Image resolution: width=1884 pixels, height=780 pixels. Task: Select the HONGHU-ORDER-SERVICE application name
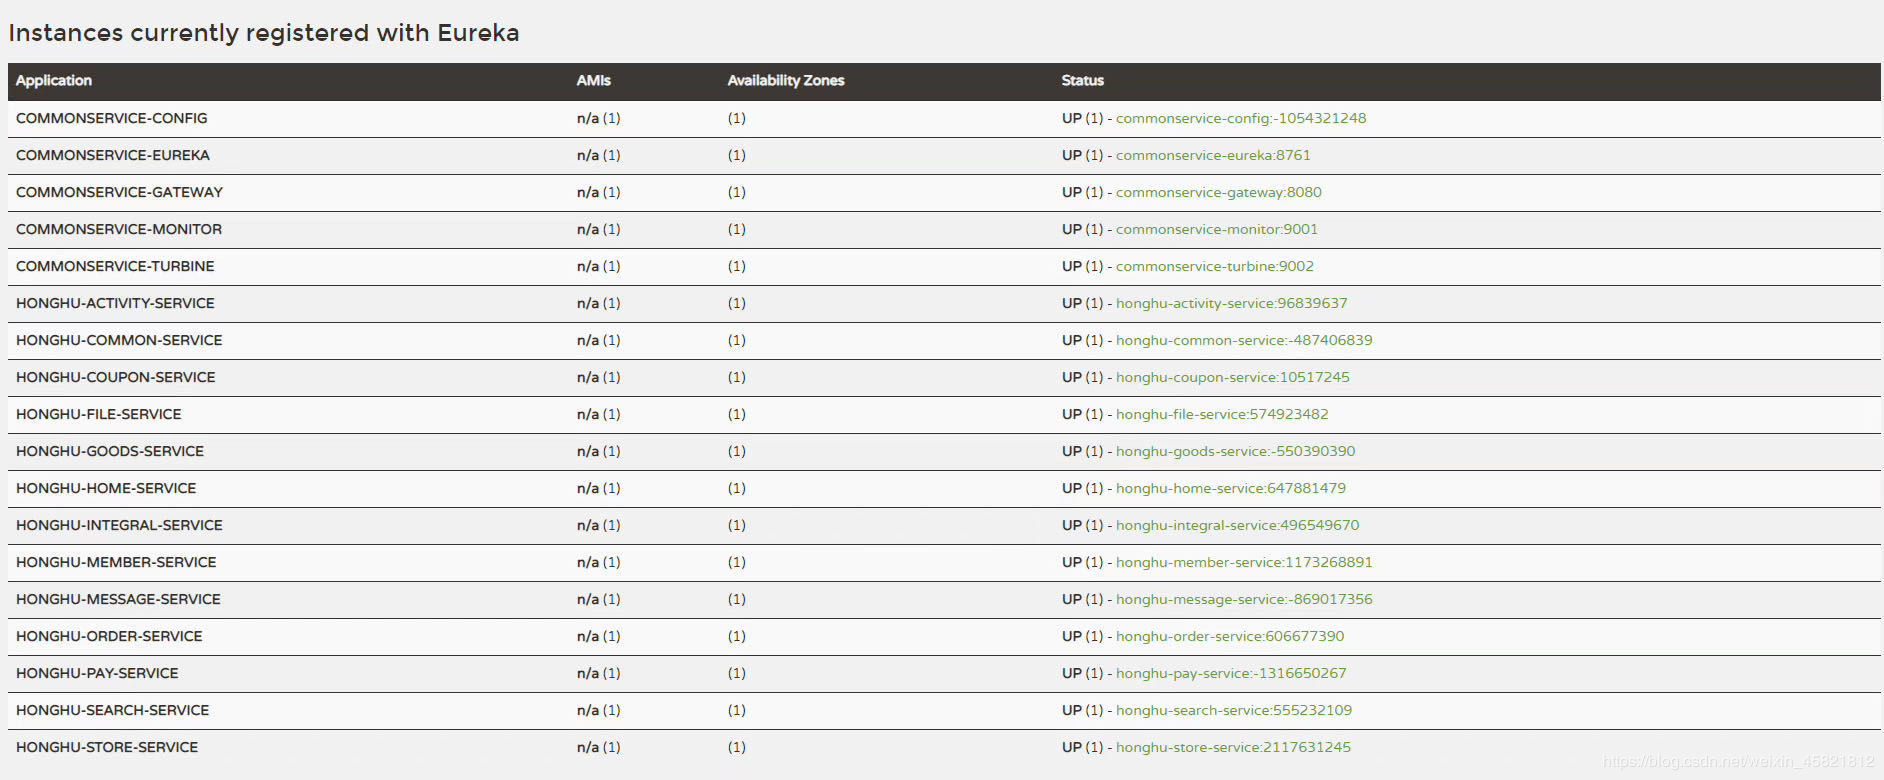pos(109,636)
